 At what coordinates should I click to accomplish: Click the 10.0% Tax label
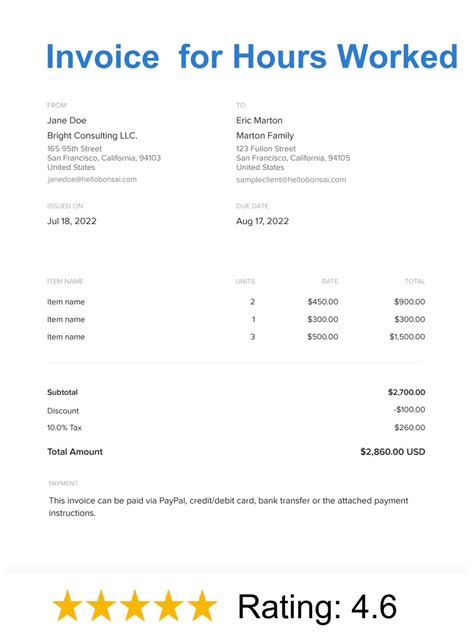(64, 427)
